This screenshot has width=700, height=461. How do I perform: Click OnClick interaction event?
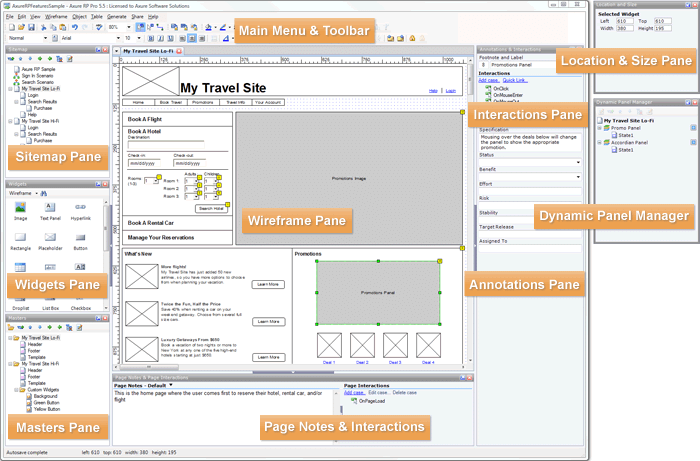point(500,88)
